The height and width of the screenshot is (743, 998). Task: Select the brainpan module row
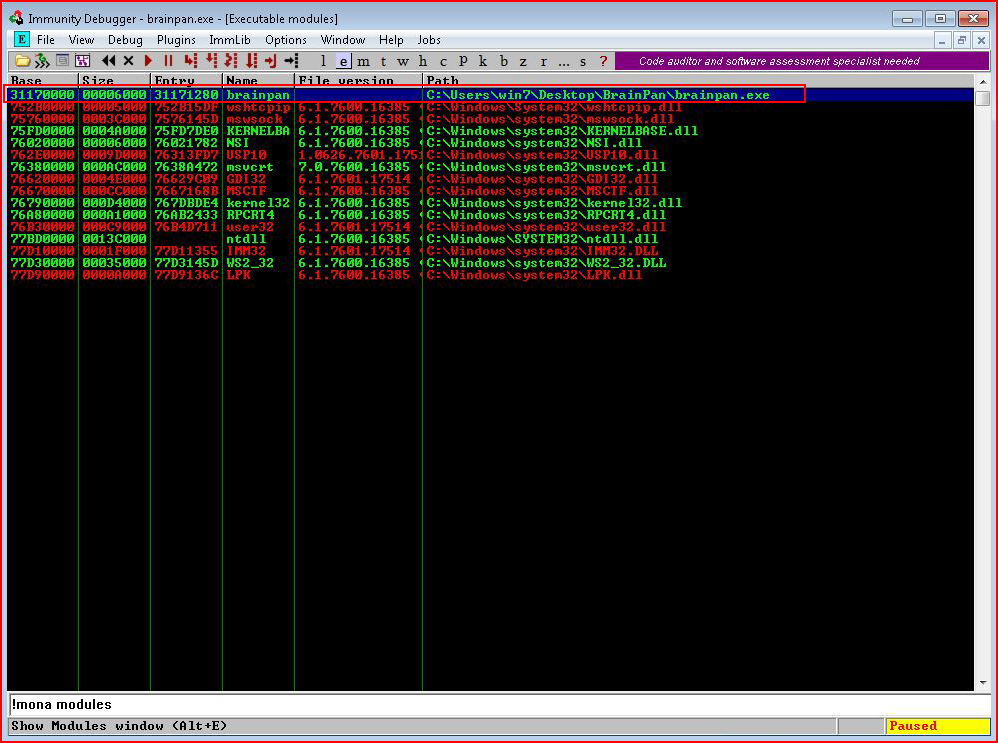pos(491,95)
